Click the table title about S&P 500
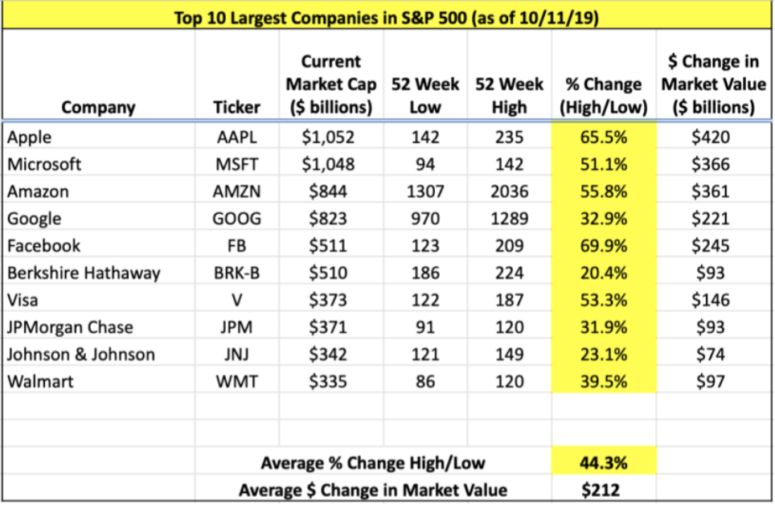775x505 pixels. click(x=387, y=17)
